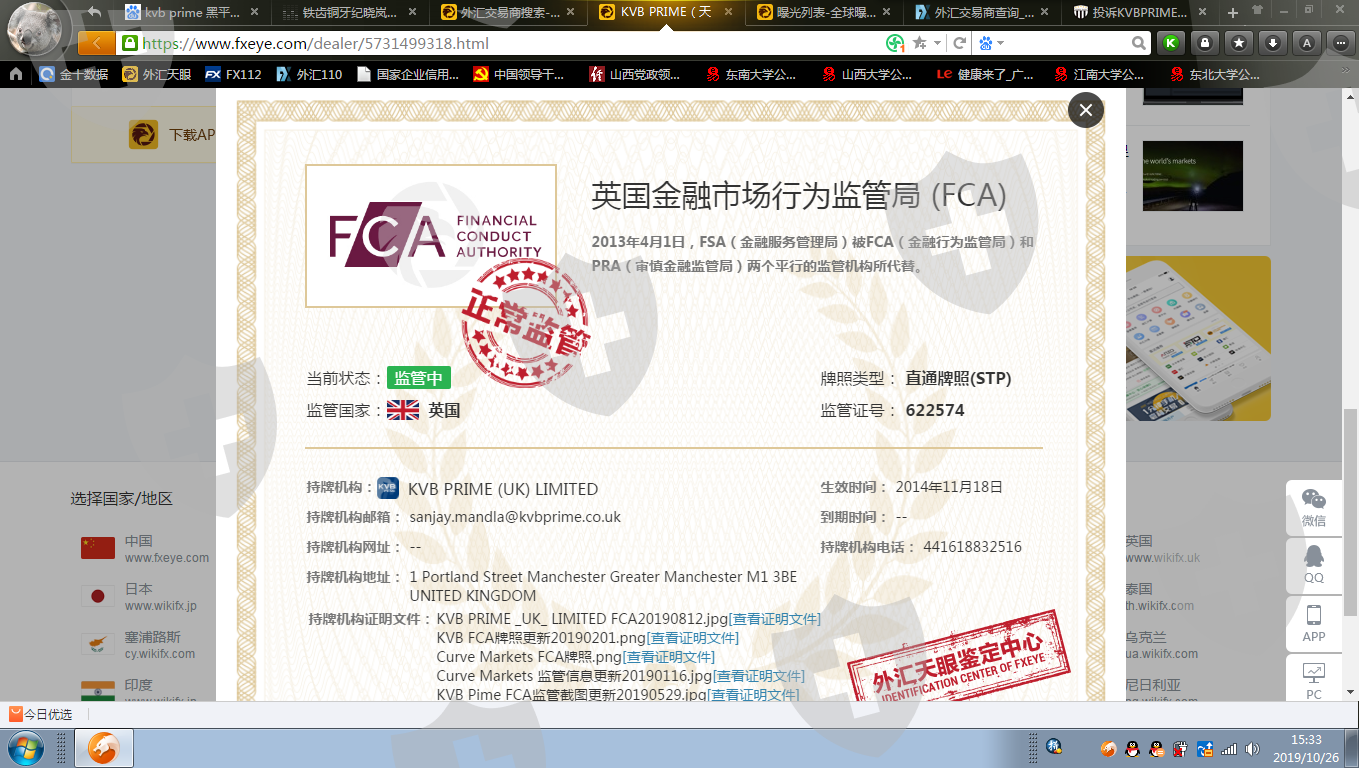Open the Windows Start button

[x=26, y=748]
